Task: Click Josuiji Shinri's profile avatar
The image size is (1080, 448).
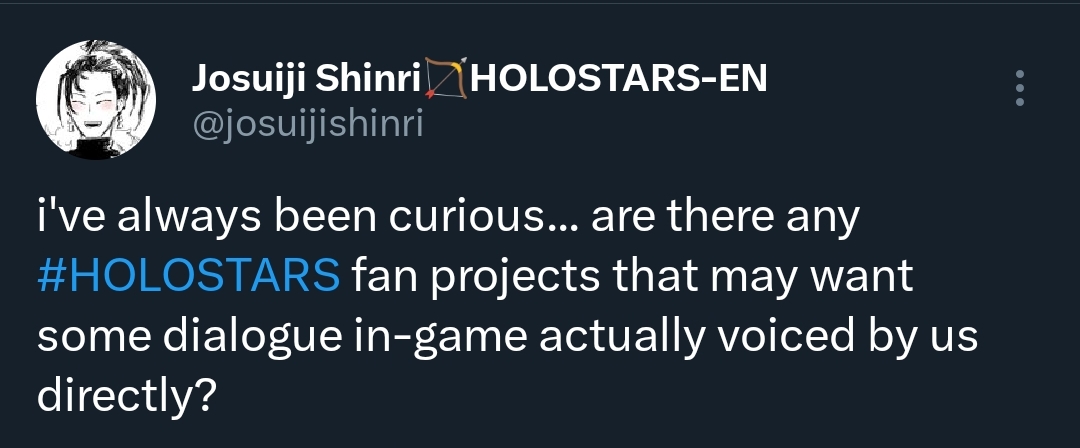Action: (96, 101)
